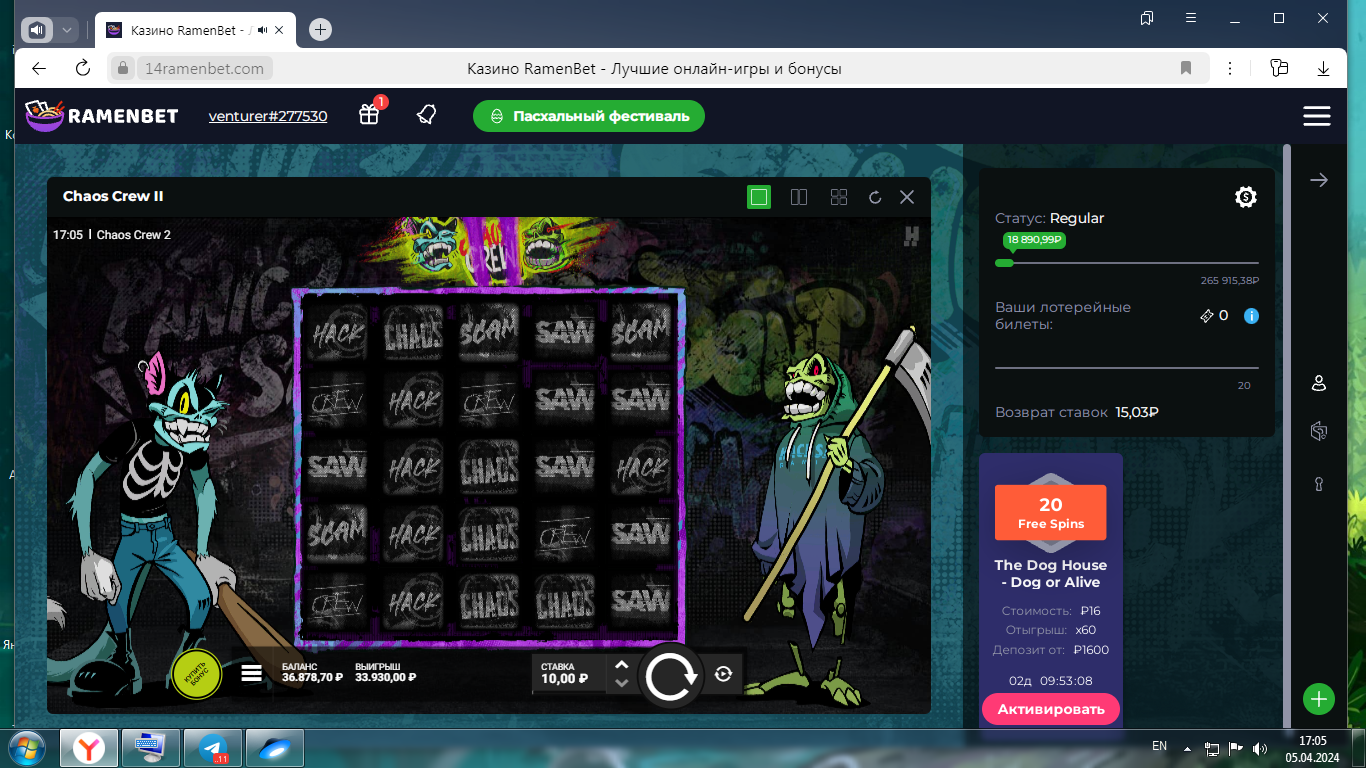This screenshot has height=768, width=1366.
Task: Open the in-game menu lines icon
Action: tap(252, 673)
